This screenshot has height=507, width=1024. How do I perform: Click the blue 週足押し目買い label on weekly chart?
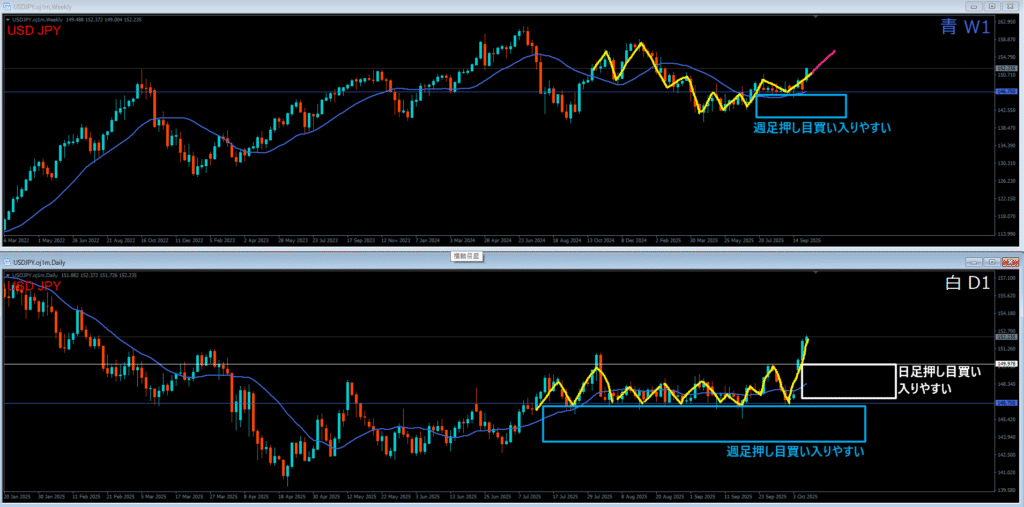tap(821, 128)
